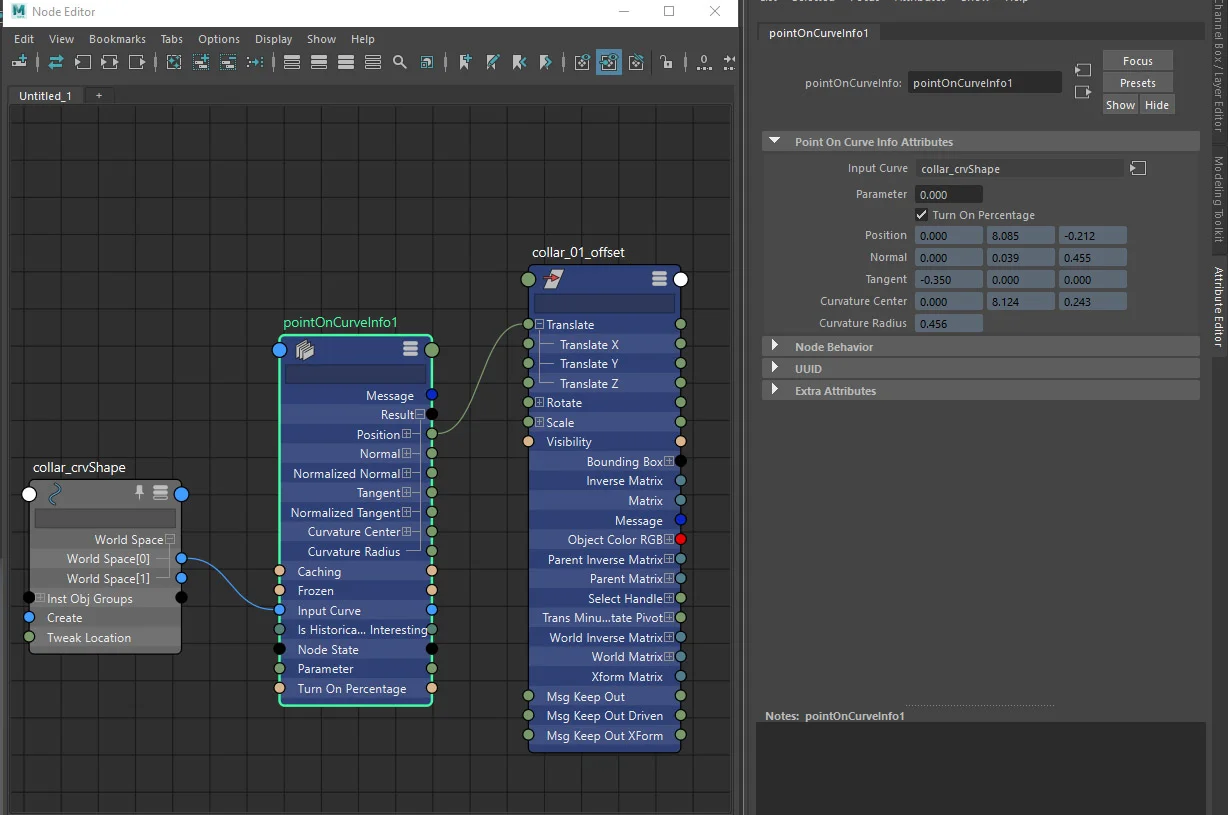Screen dimensions: 1228x815
Task: Click the Notes text area
Action: (980, 768)
